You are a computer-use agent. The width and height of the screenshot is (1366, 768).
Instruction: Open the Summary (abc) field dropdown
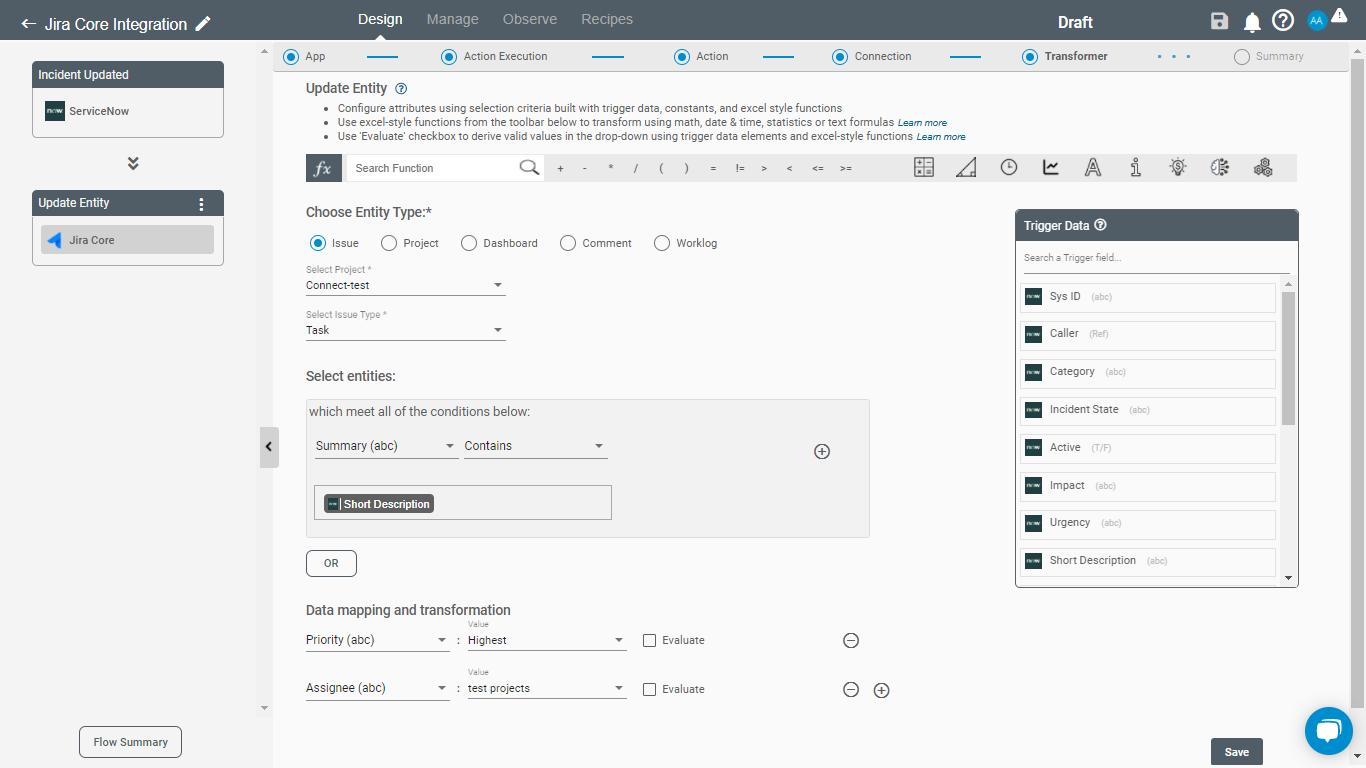click(386, 446)
